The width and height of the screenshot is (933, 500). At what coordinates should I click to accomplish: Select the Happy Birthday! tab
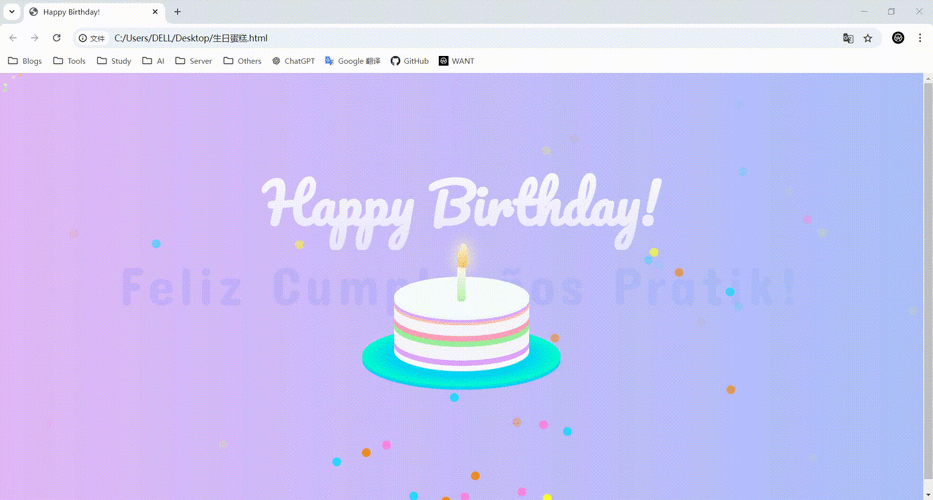click(x=94, y=12)
